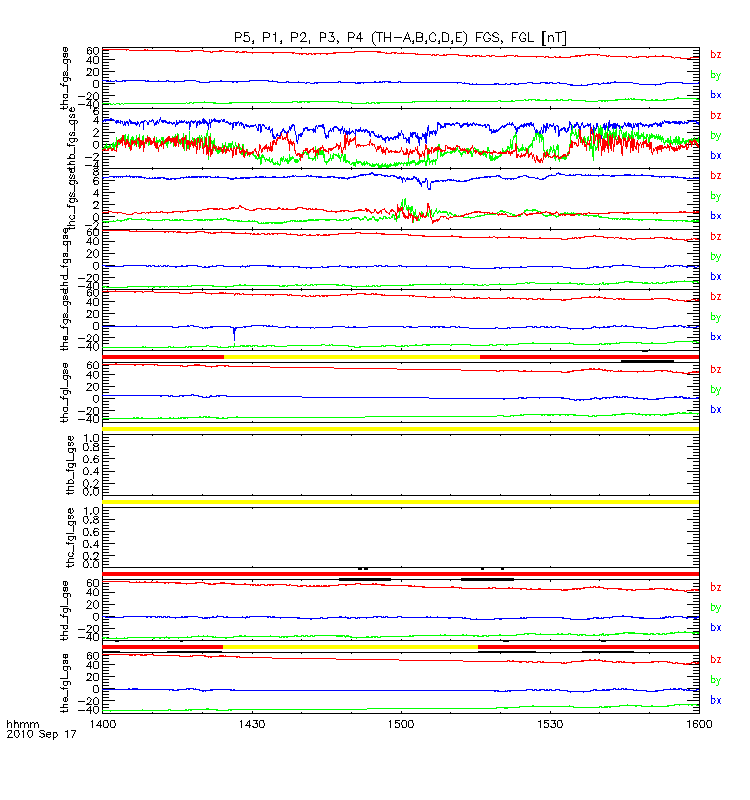Click the 'thd_fgs_gse' y-axis title

pos(65,260)
